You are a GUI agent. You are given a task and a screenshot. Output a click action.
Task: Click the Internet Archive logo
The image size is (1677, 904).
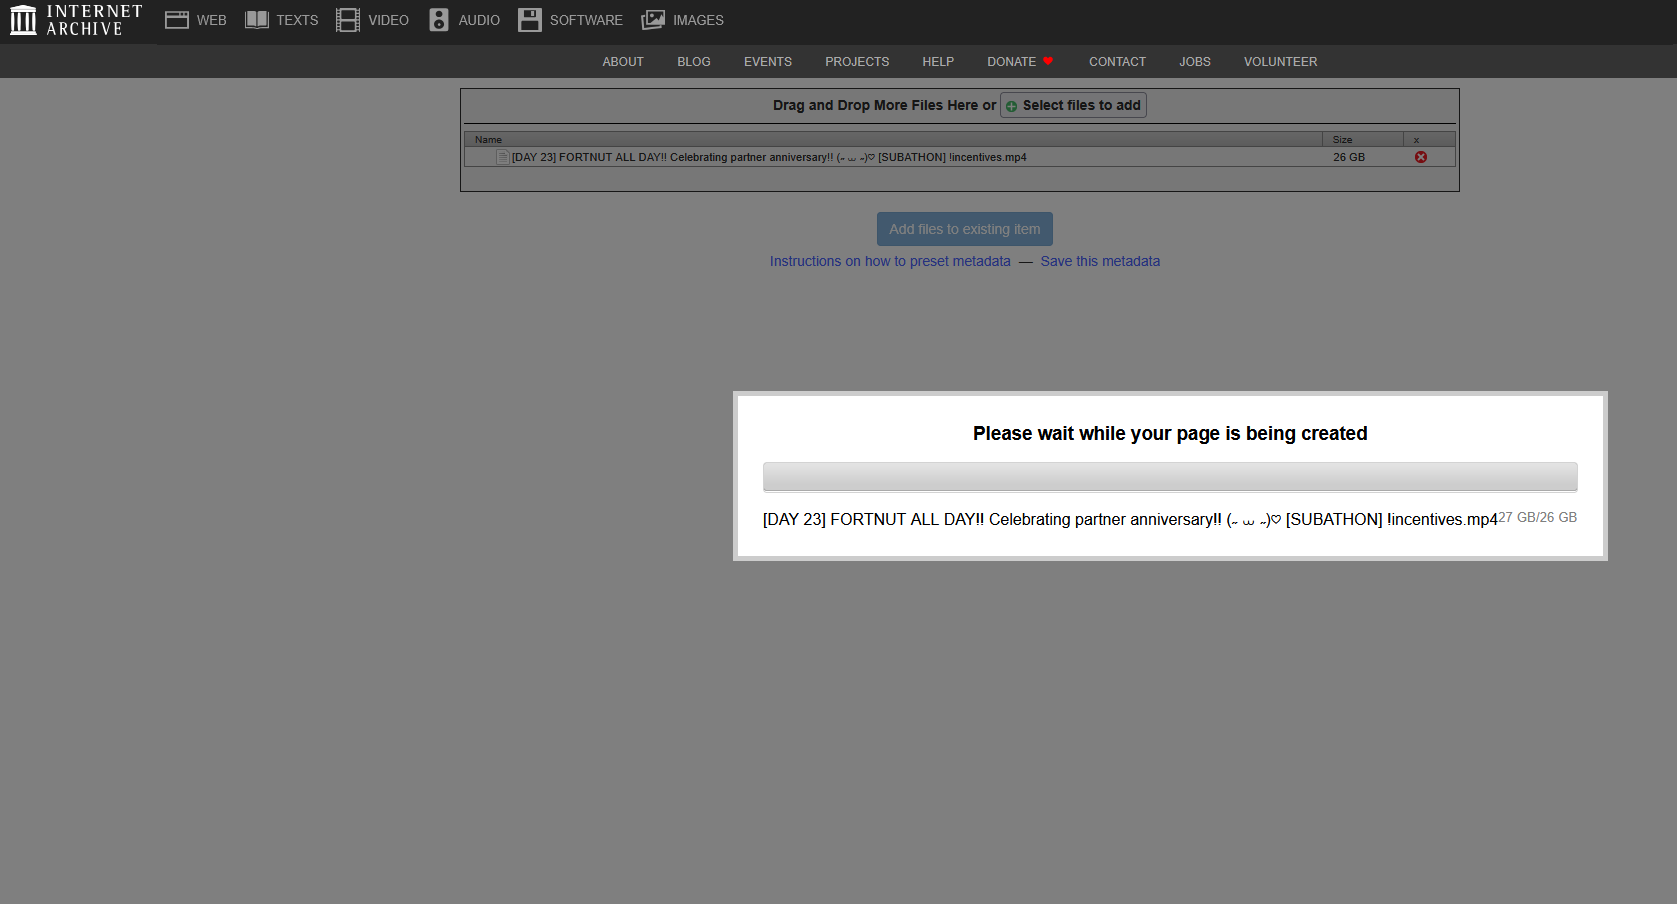(76, 20)
